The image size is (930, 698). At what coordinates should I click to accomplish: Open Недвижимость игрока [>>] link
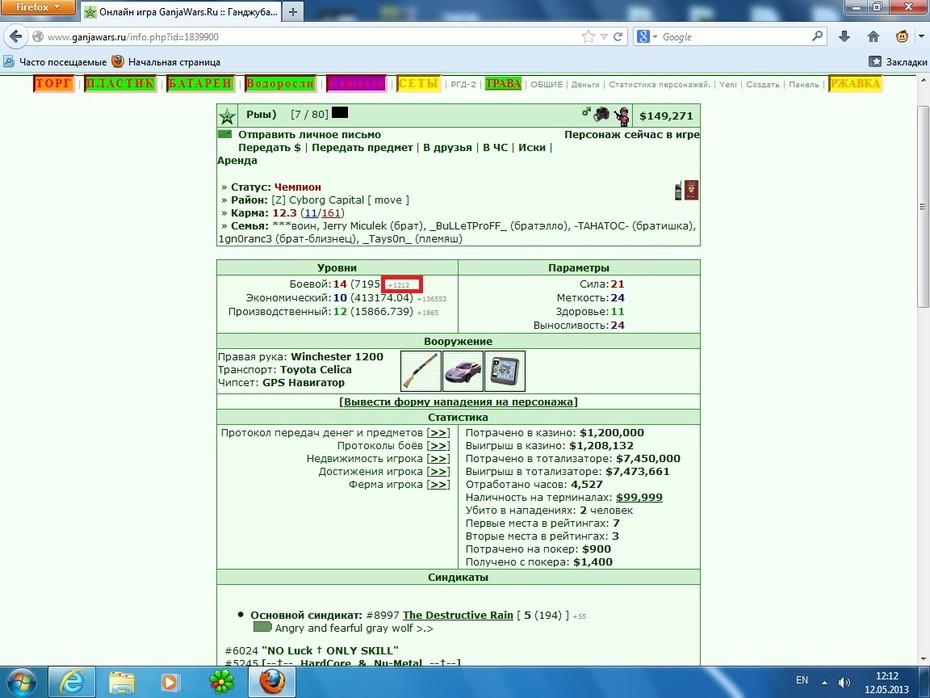pyautogui.click(x=438, y=459)
